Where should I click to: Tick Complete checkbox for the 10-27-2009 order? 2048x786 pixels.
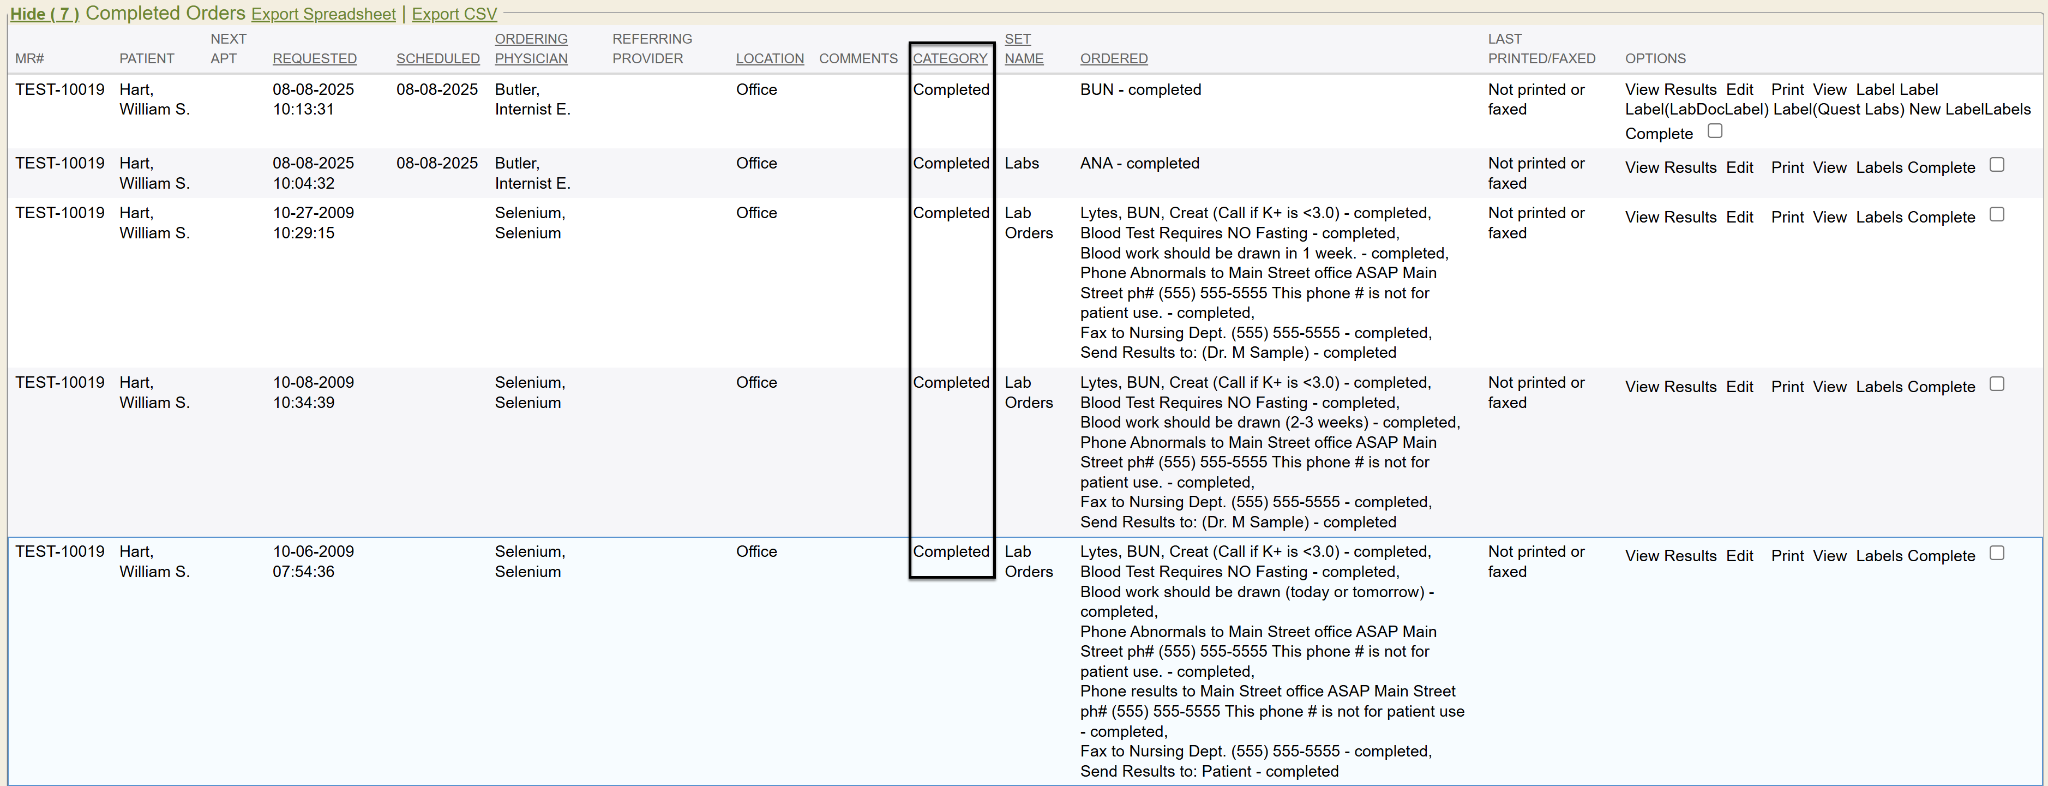click(1996, 214)
